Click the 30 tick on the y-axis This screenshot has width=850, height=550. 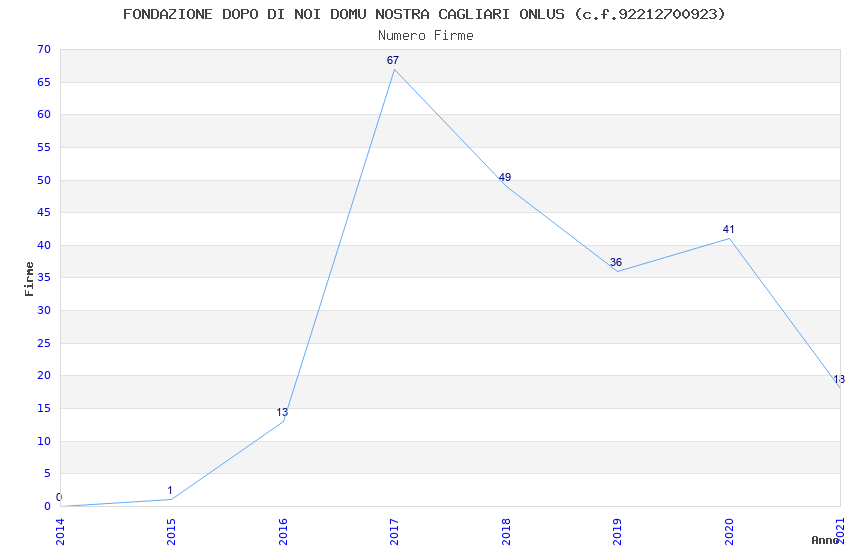(44, 310)
